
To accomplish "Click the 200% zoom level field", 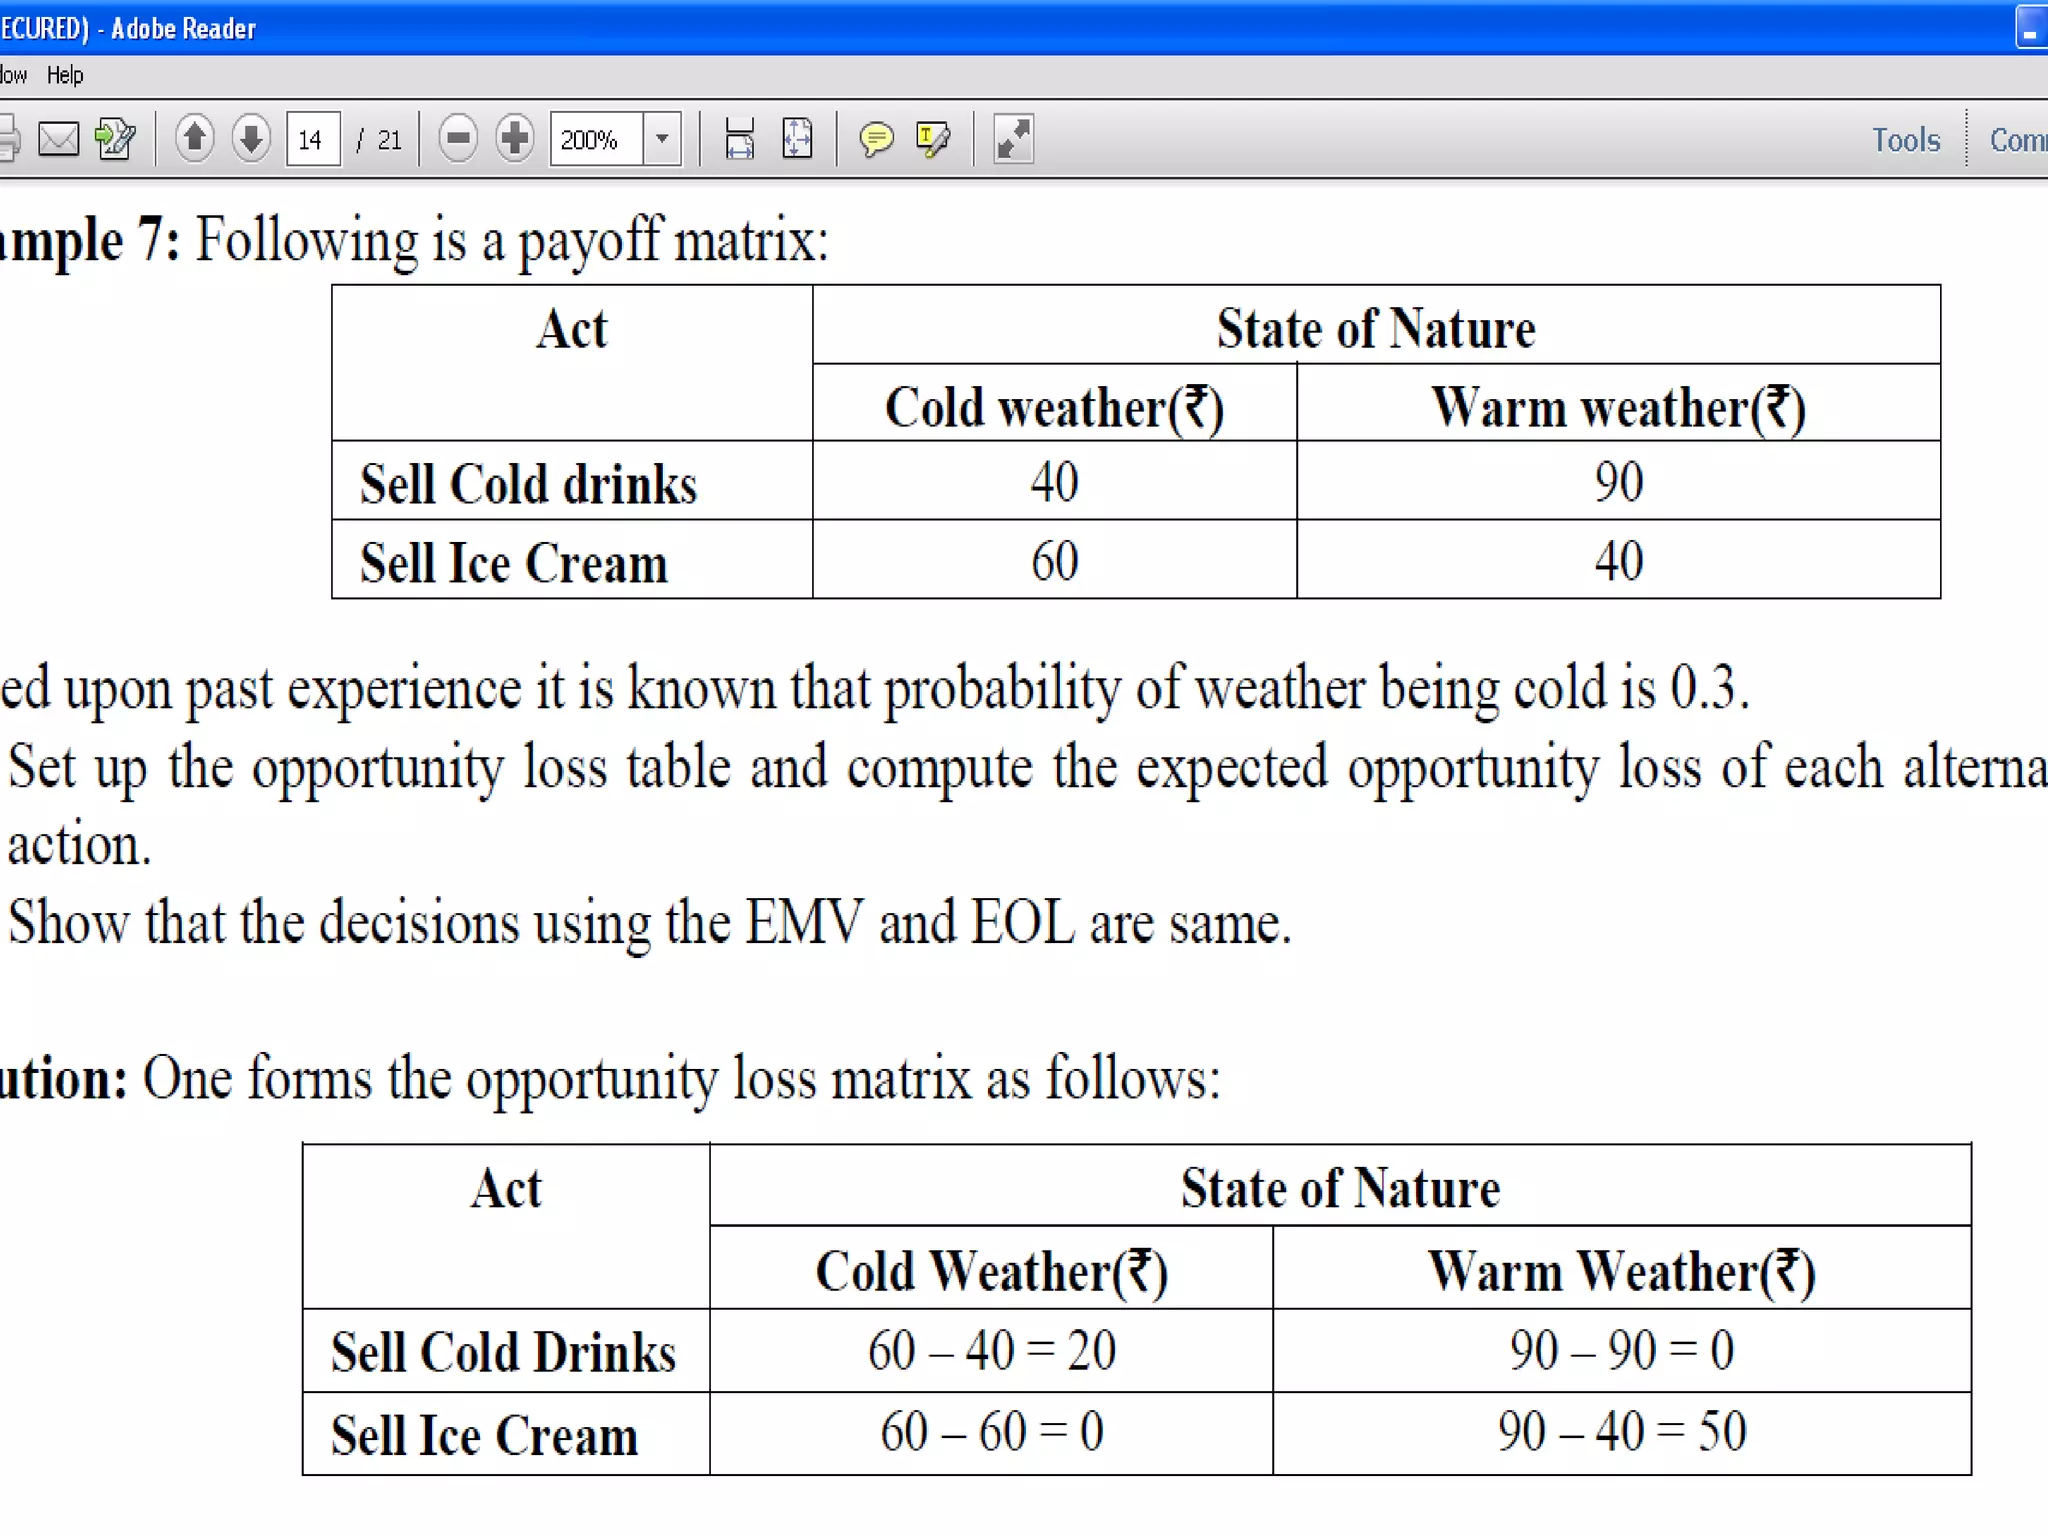I will tap(595, 139).
